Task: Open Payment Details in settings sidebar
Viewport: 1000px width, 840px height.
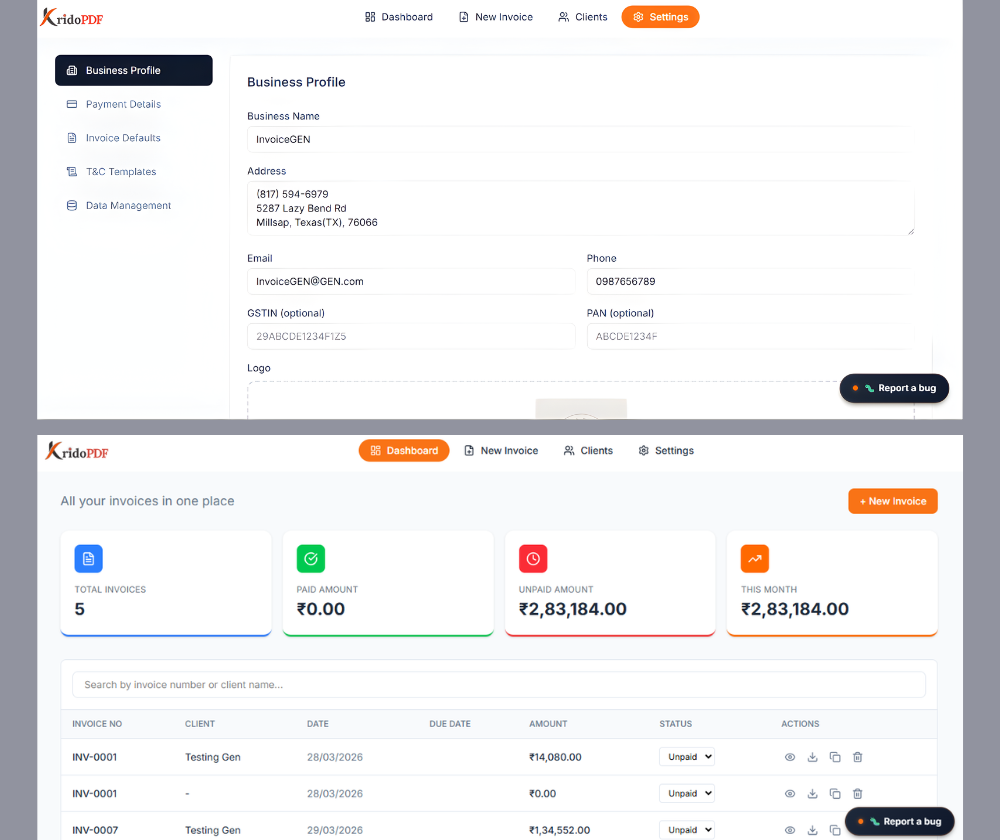Action: tap(123, 104)
